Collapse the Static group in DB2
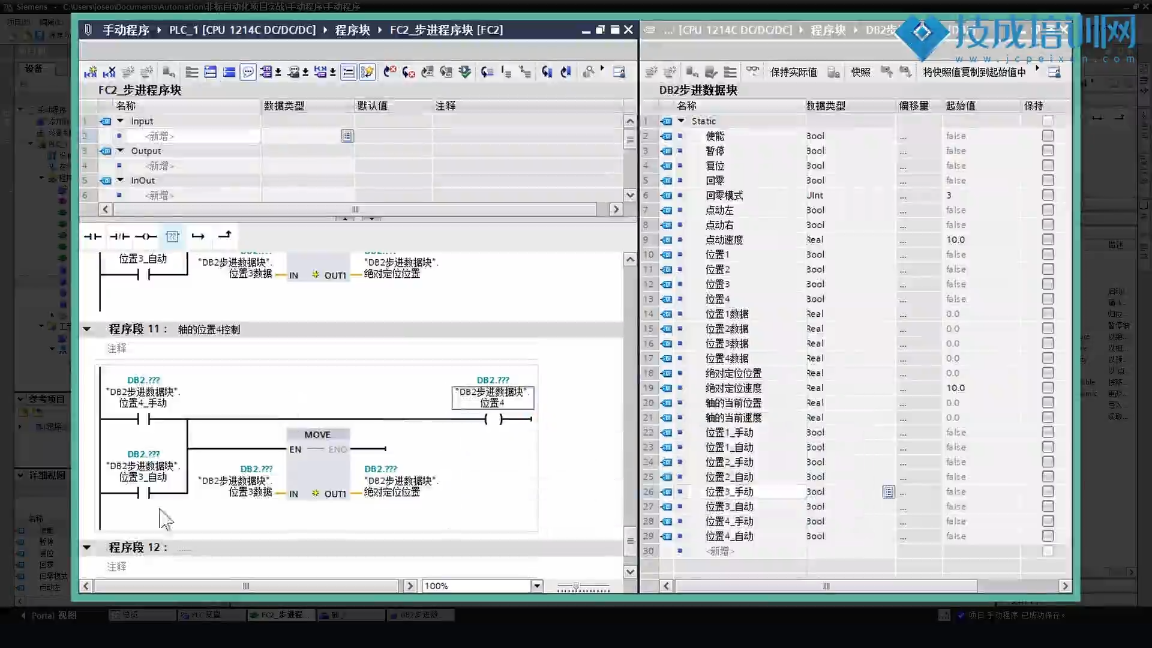The width and height of the screenshot is (1152, 648). (x=681, y=121)
